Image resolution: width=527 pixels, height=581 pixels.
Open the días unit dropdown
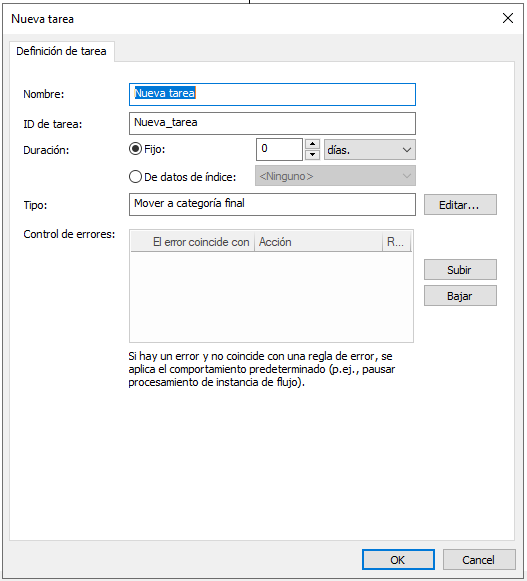[370, 150]
